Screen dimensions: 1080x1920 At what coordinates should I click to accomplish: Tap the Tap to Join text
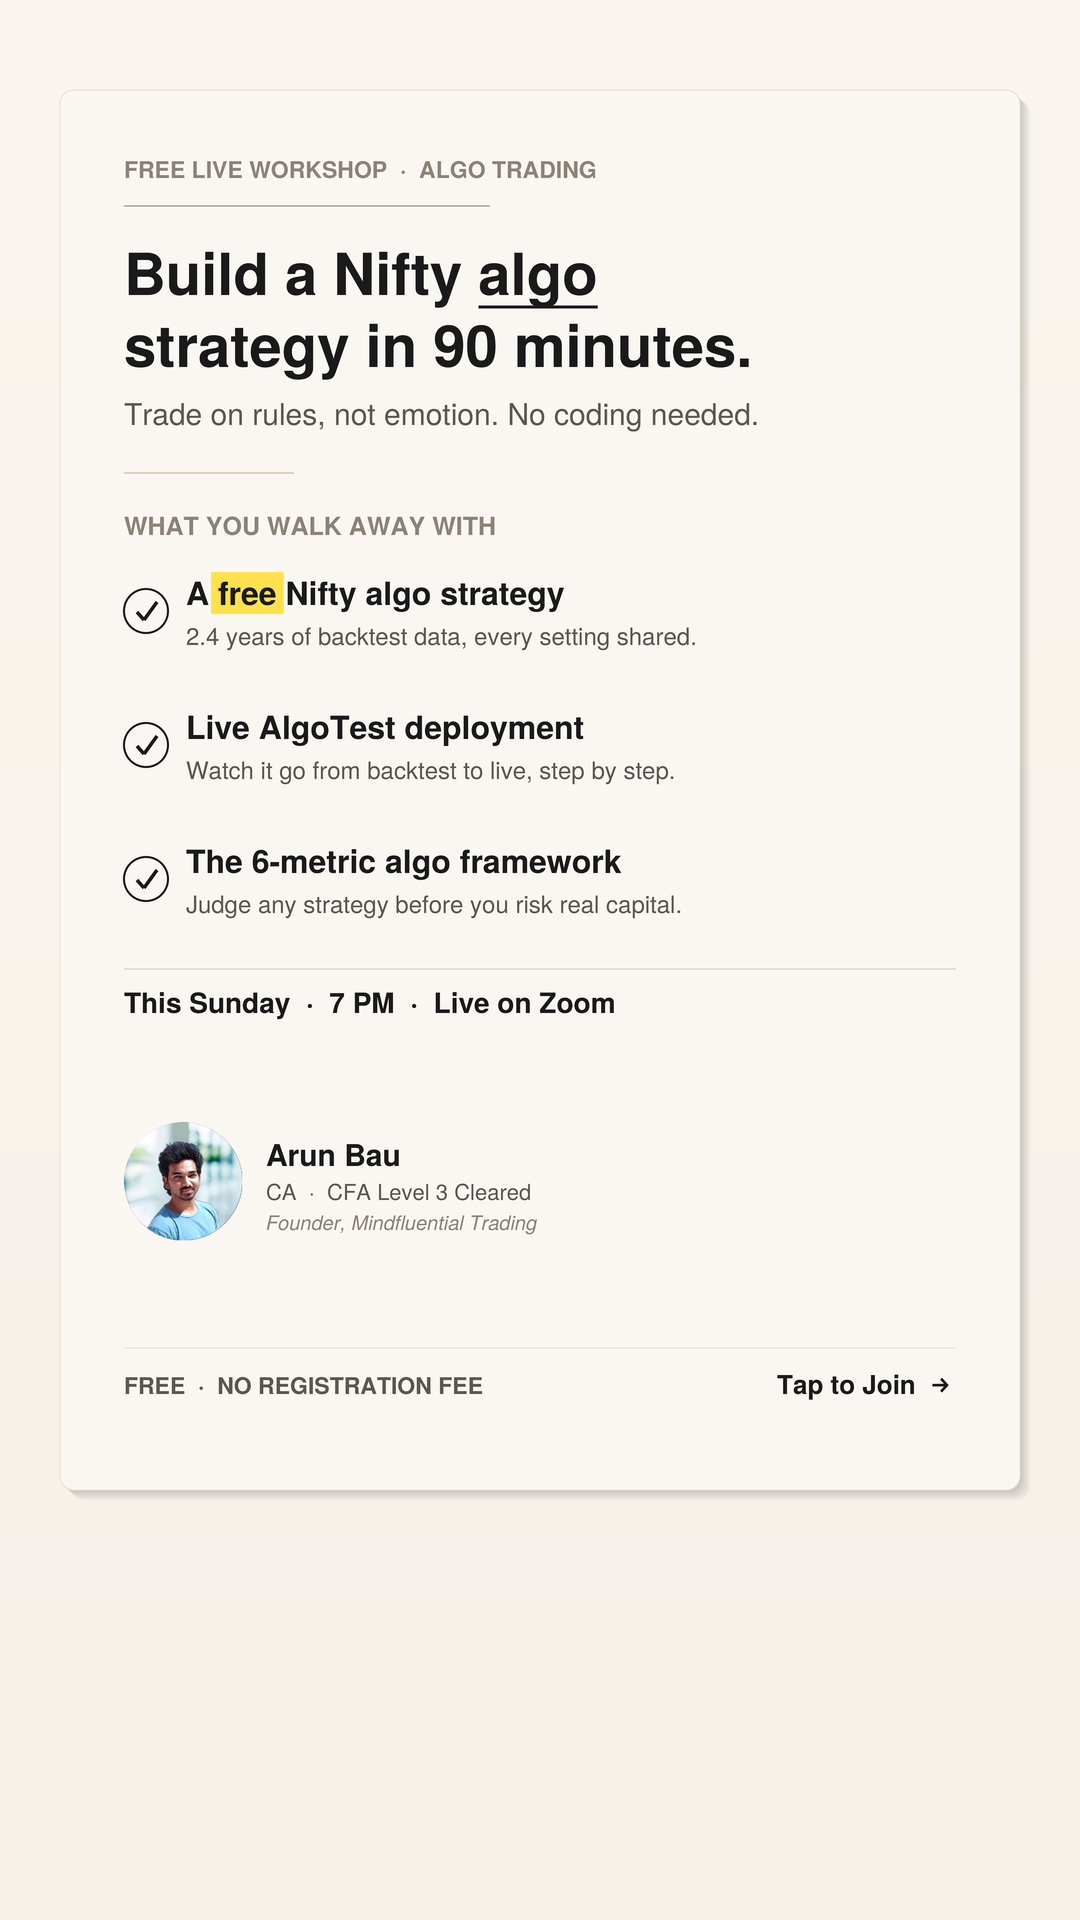[846, 1385]
